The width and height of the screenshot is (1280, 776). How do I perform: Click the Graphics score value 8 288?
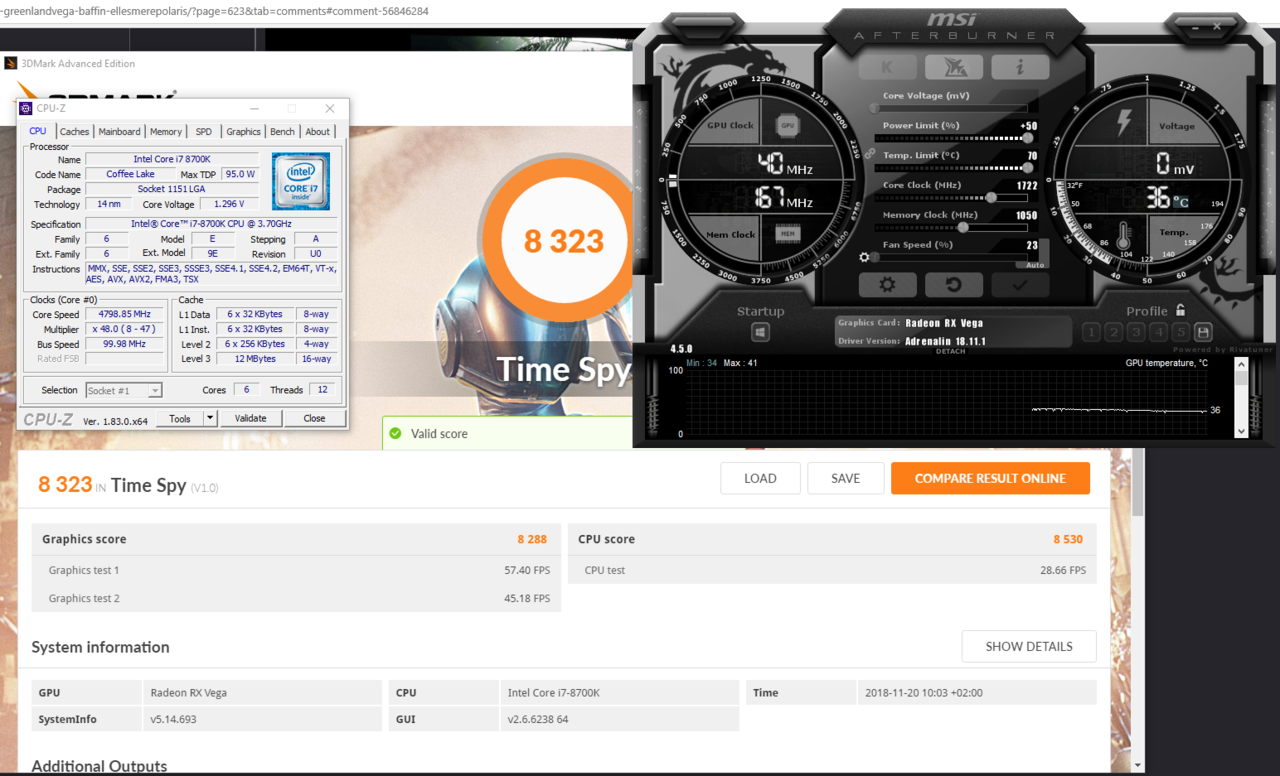tap(532, 539)
